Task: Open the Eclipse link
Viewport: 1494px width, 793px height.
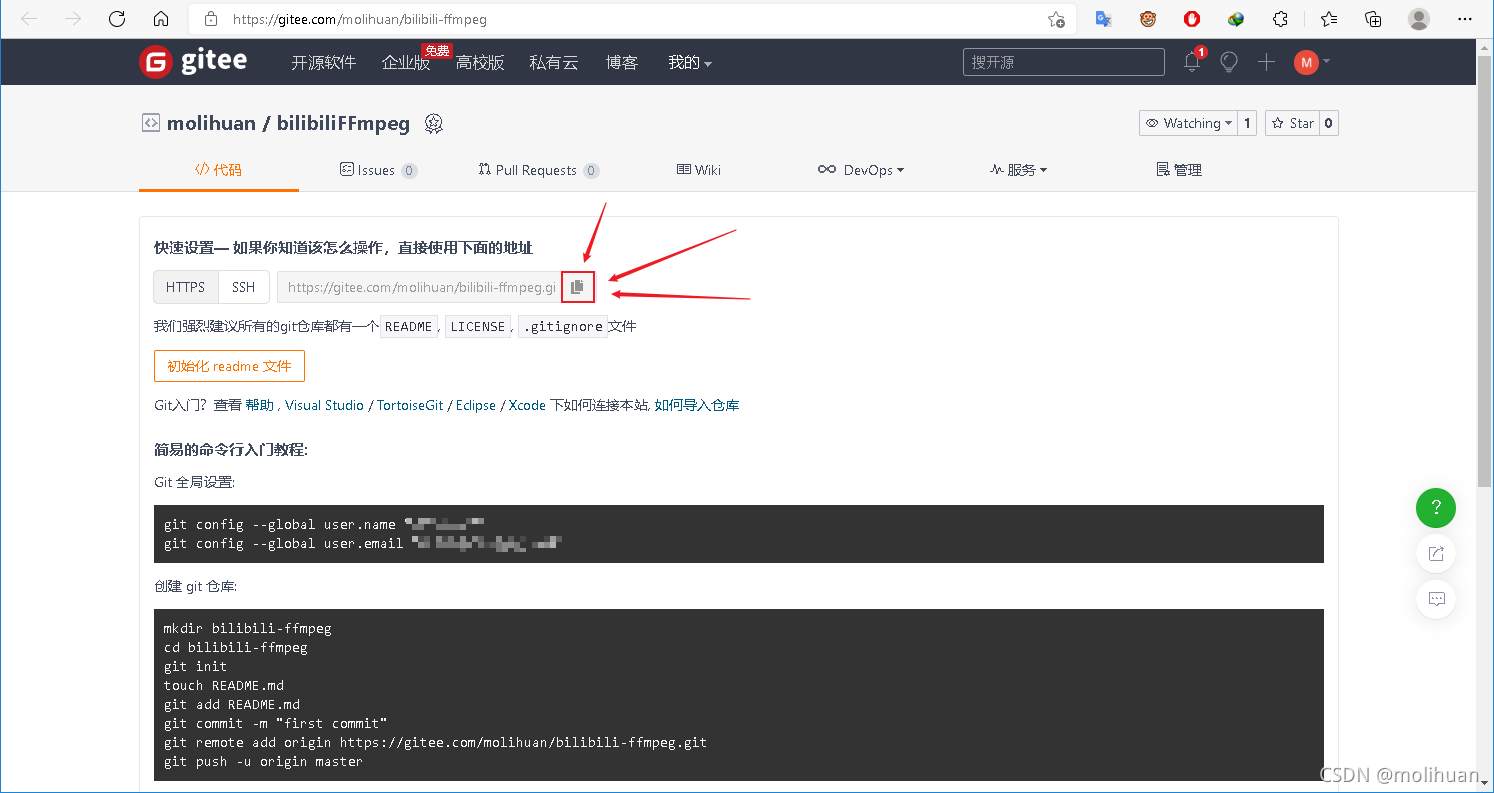Action: [476, 405]
